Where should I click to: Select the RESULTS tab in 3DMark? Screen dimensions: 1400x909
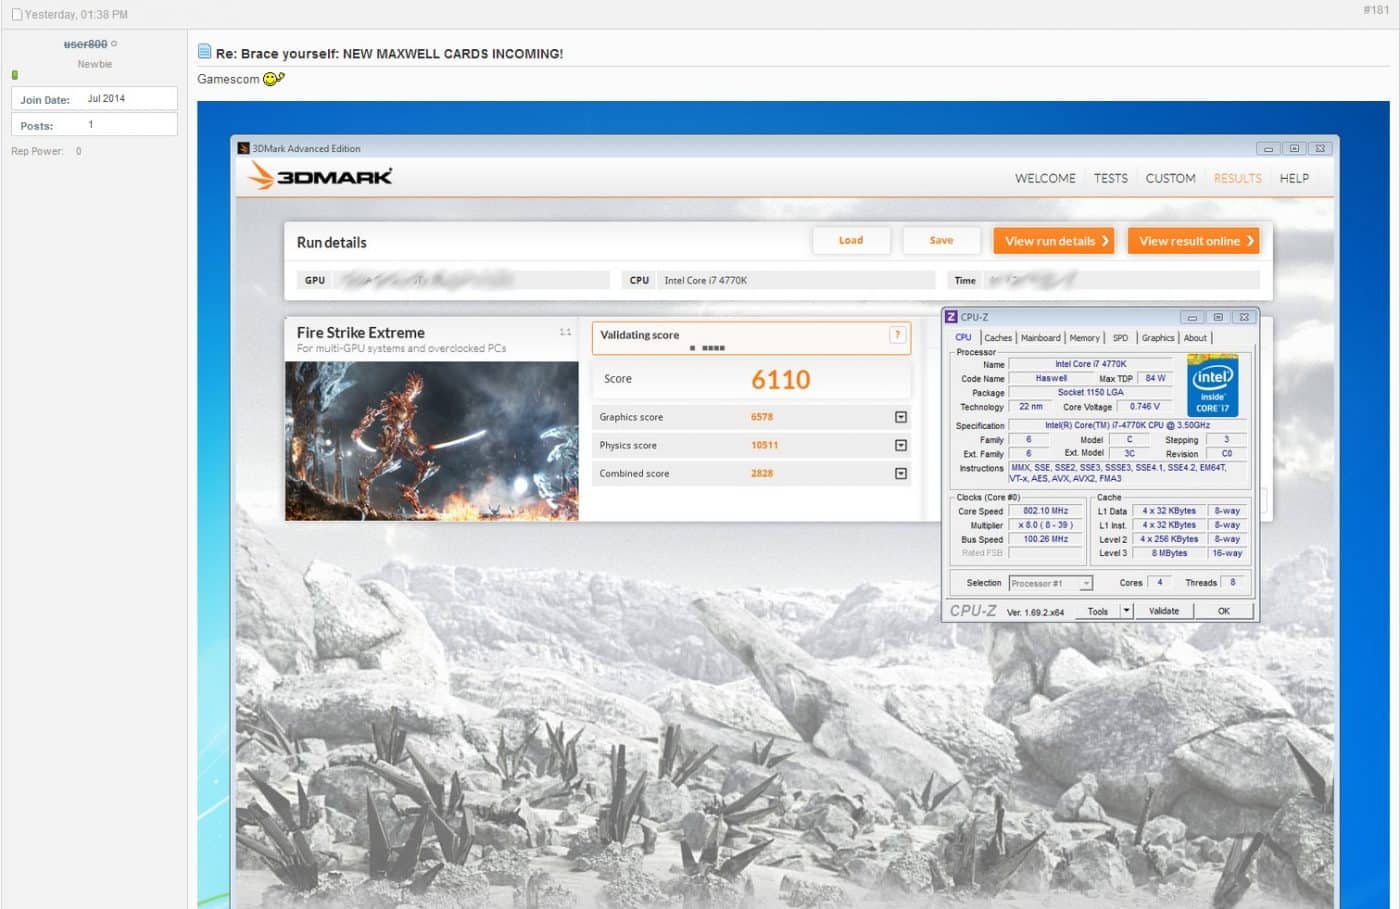(x=1237, y=178)
